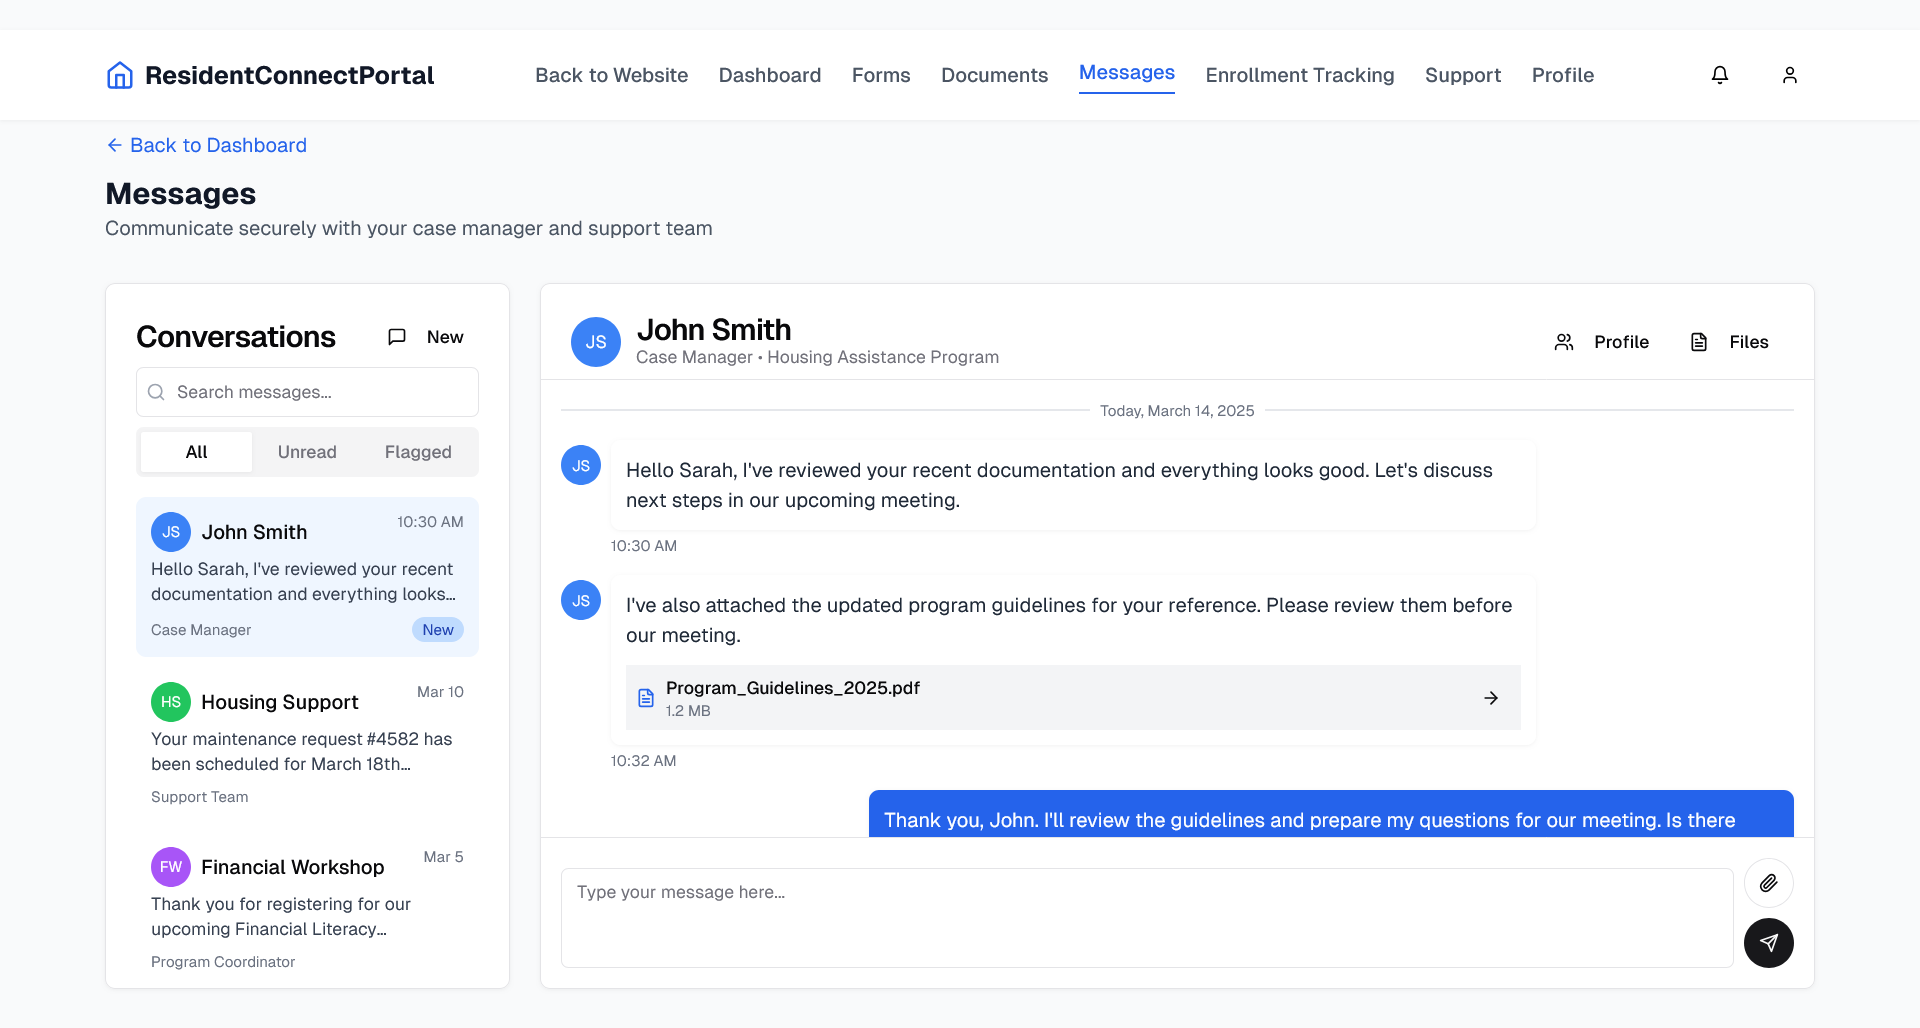
Task: Open the Documents navigation item
Action: pyautogui.click(x=994, y=75)
